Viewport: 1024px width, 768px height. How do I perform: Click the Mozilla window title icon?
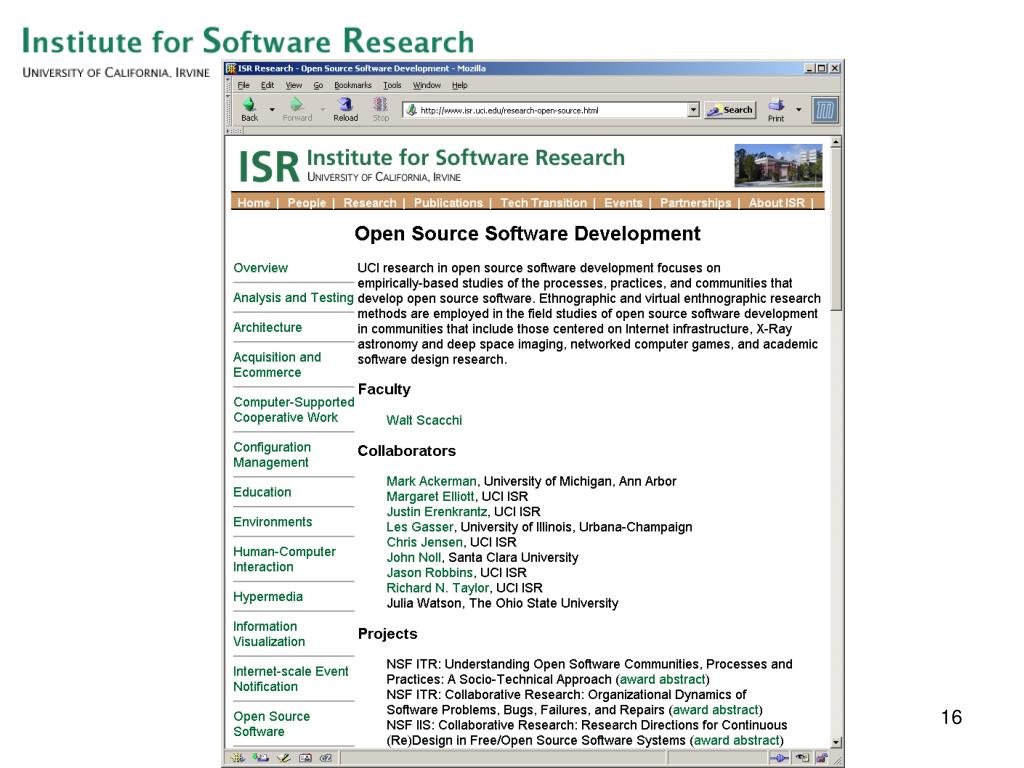click(x=231, y=68)
